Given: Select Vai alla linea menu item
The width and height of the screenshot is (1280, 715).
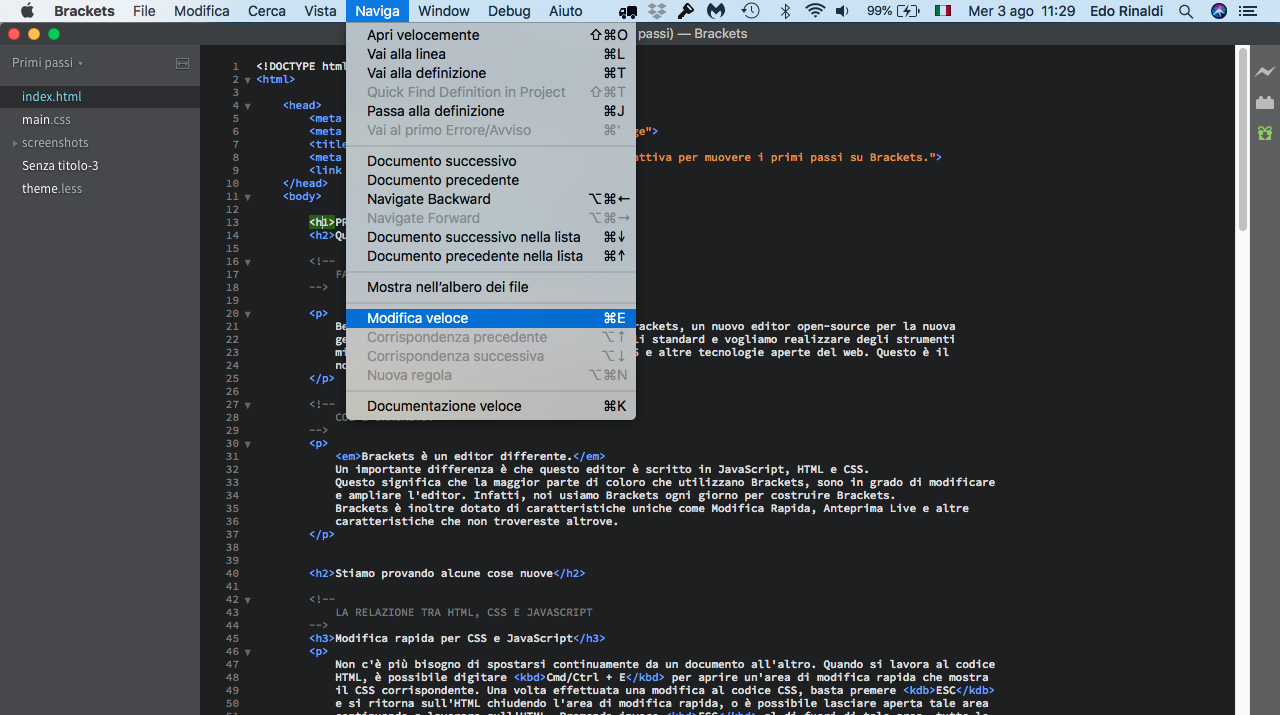Looking at the screenshot, I should [406, 54].
